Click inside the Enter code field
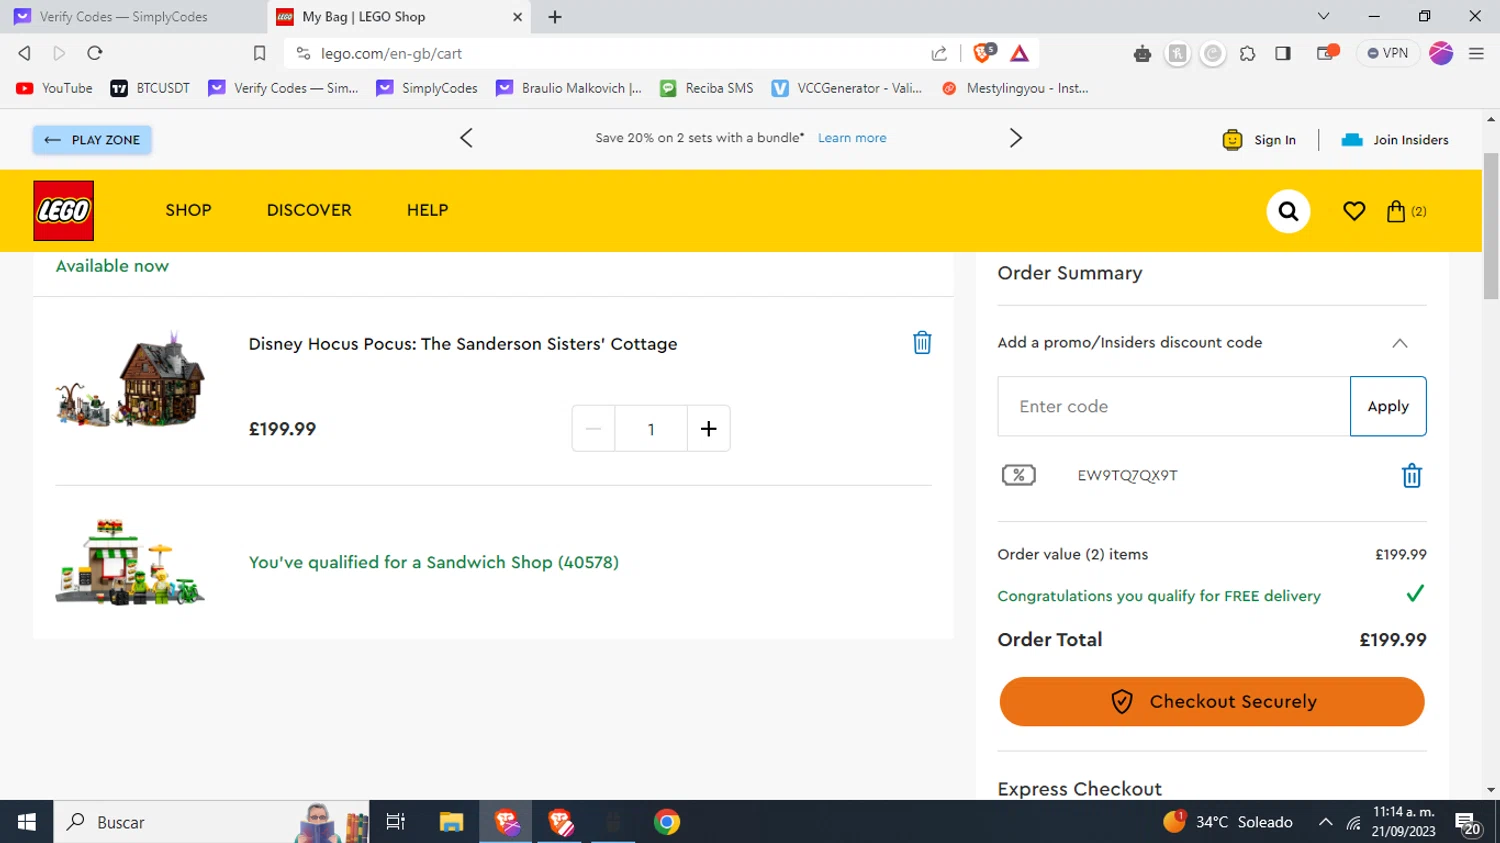This screenshot has width=1500, height=843. pyautogui.click(x=1174, y=406)
